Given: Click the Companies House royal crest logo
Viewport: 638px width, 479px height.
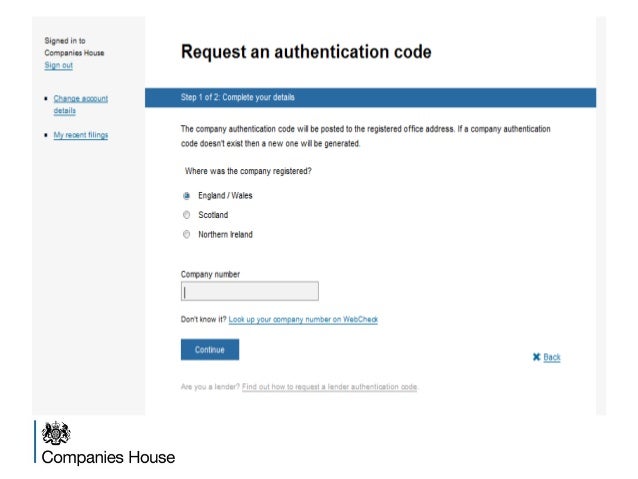Looking at the screenshot, I should click(x=56, y=434).
